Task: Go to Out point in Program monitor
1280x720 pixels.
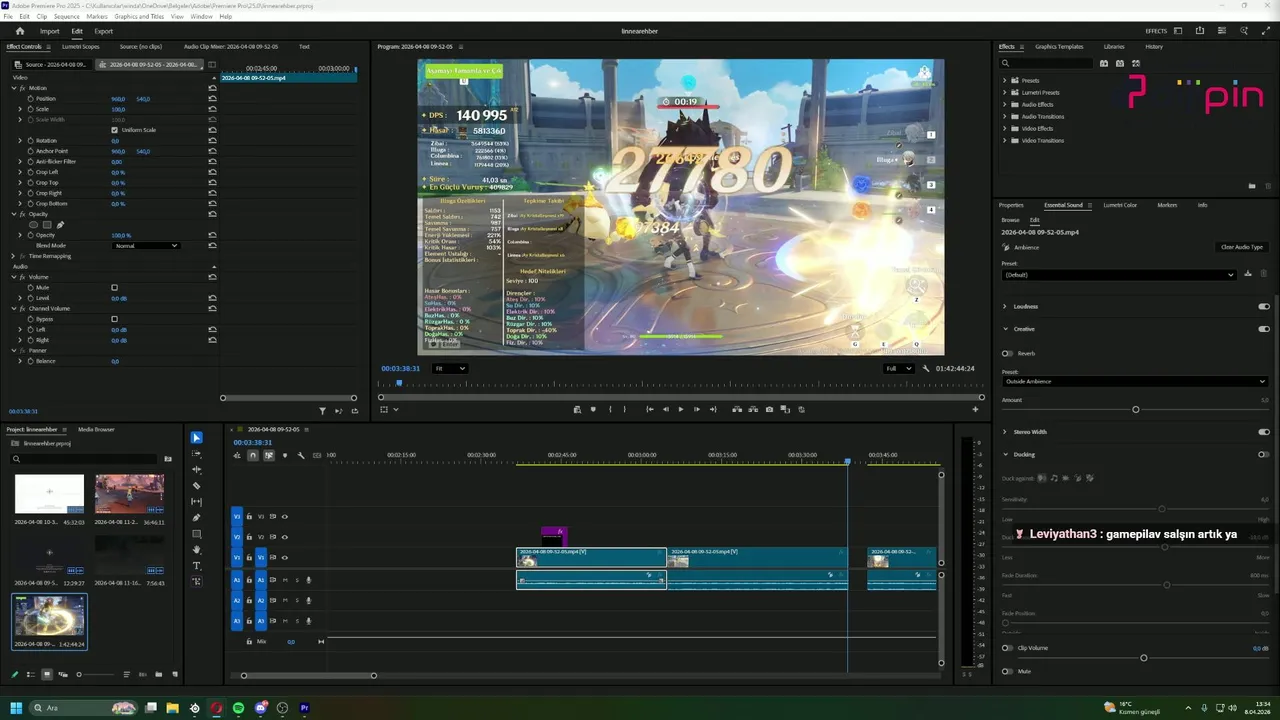Action: (x=713, y=409)
